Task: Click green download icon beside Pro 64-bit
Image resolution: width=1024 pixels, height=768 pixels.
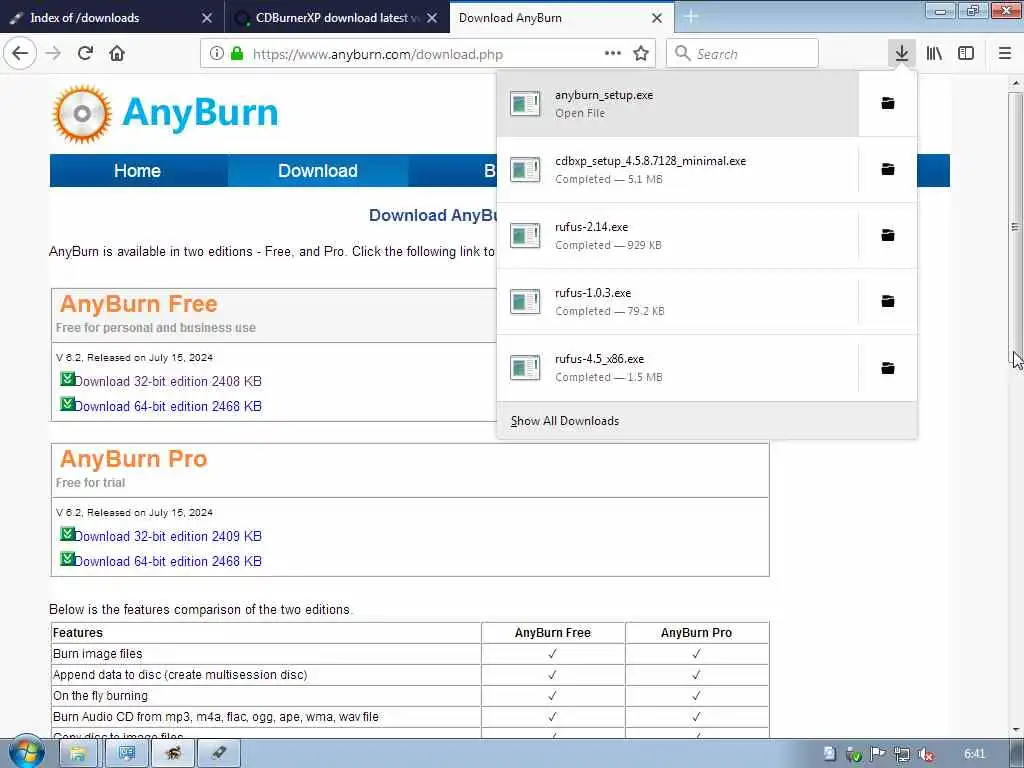Action: coord(67,558)
